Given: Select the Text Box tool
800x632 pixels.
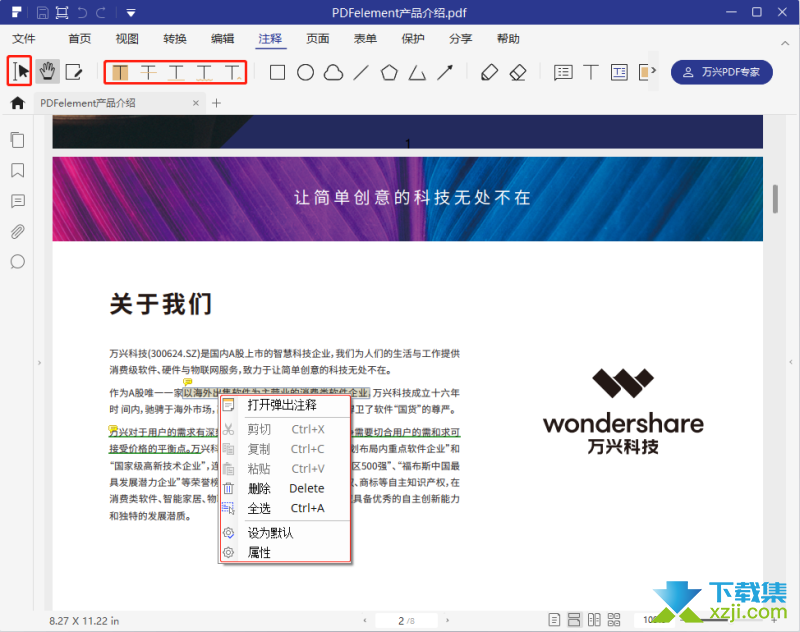Looking at the screenshot, I should [619, 72].
